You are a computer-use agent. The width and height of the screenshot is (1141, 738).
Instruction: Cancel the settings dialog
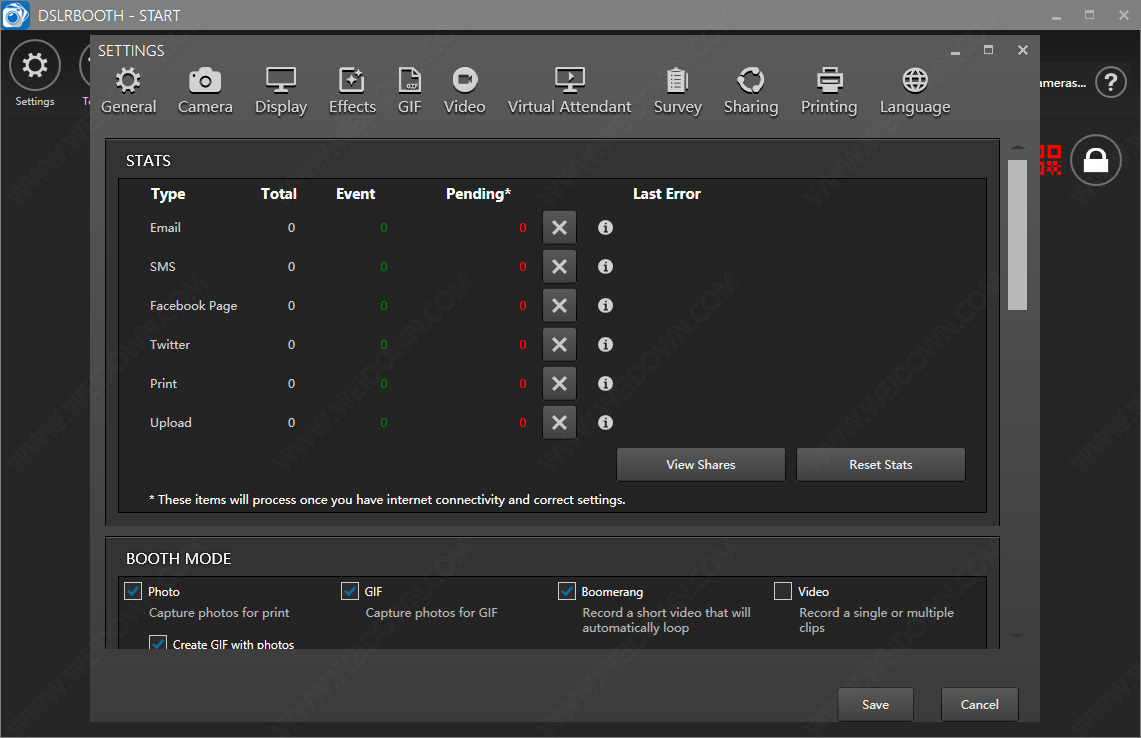[x=979, y=705]
